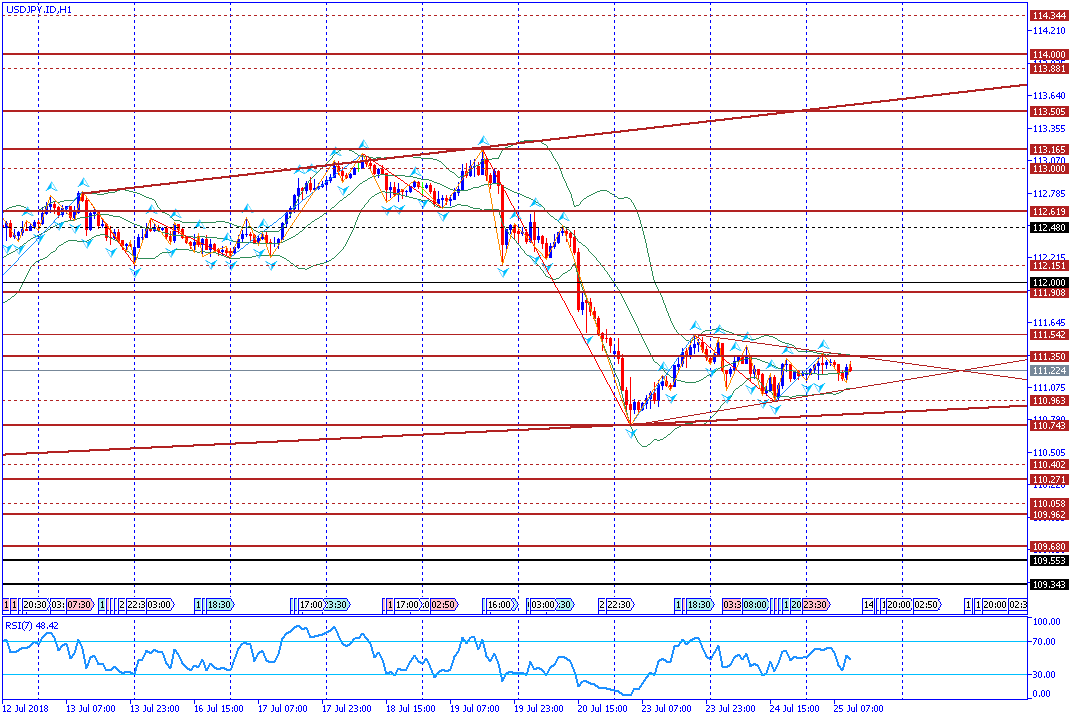This screenshot has width=1080, height=720.
Task: Select the 110.963 price level label
Action: [x=1048, y=400]
